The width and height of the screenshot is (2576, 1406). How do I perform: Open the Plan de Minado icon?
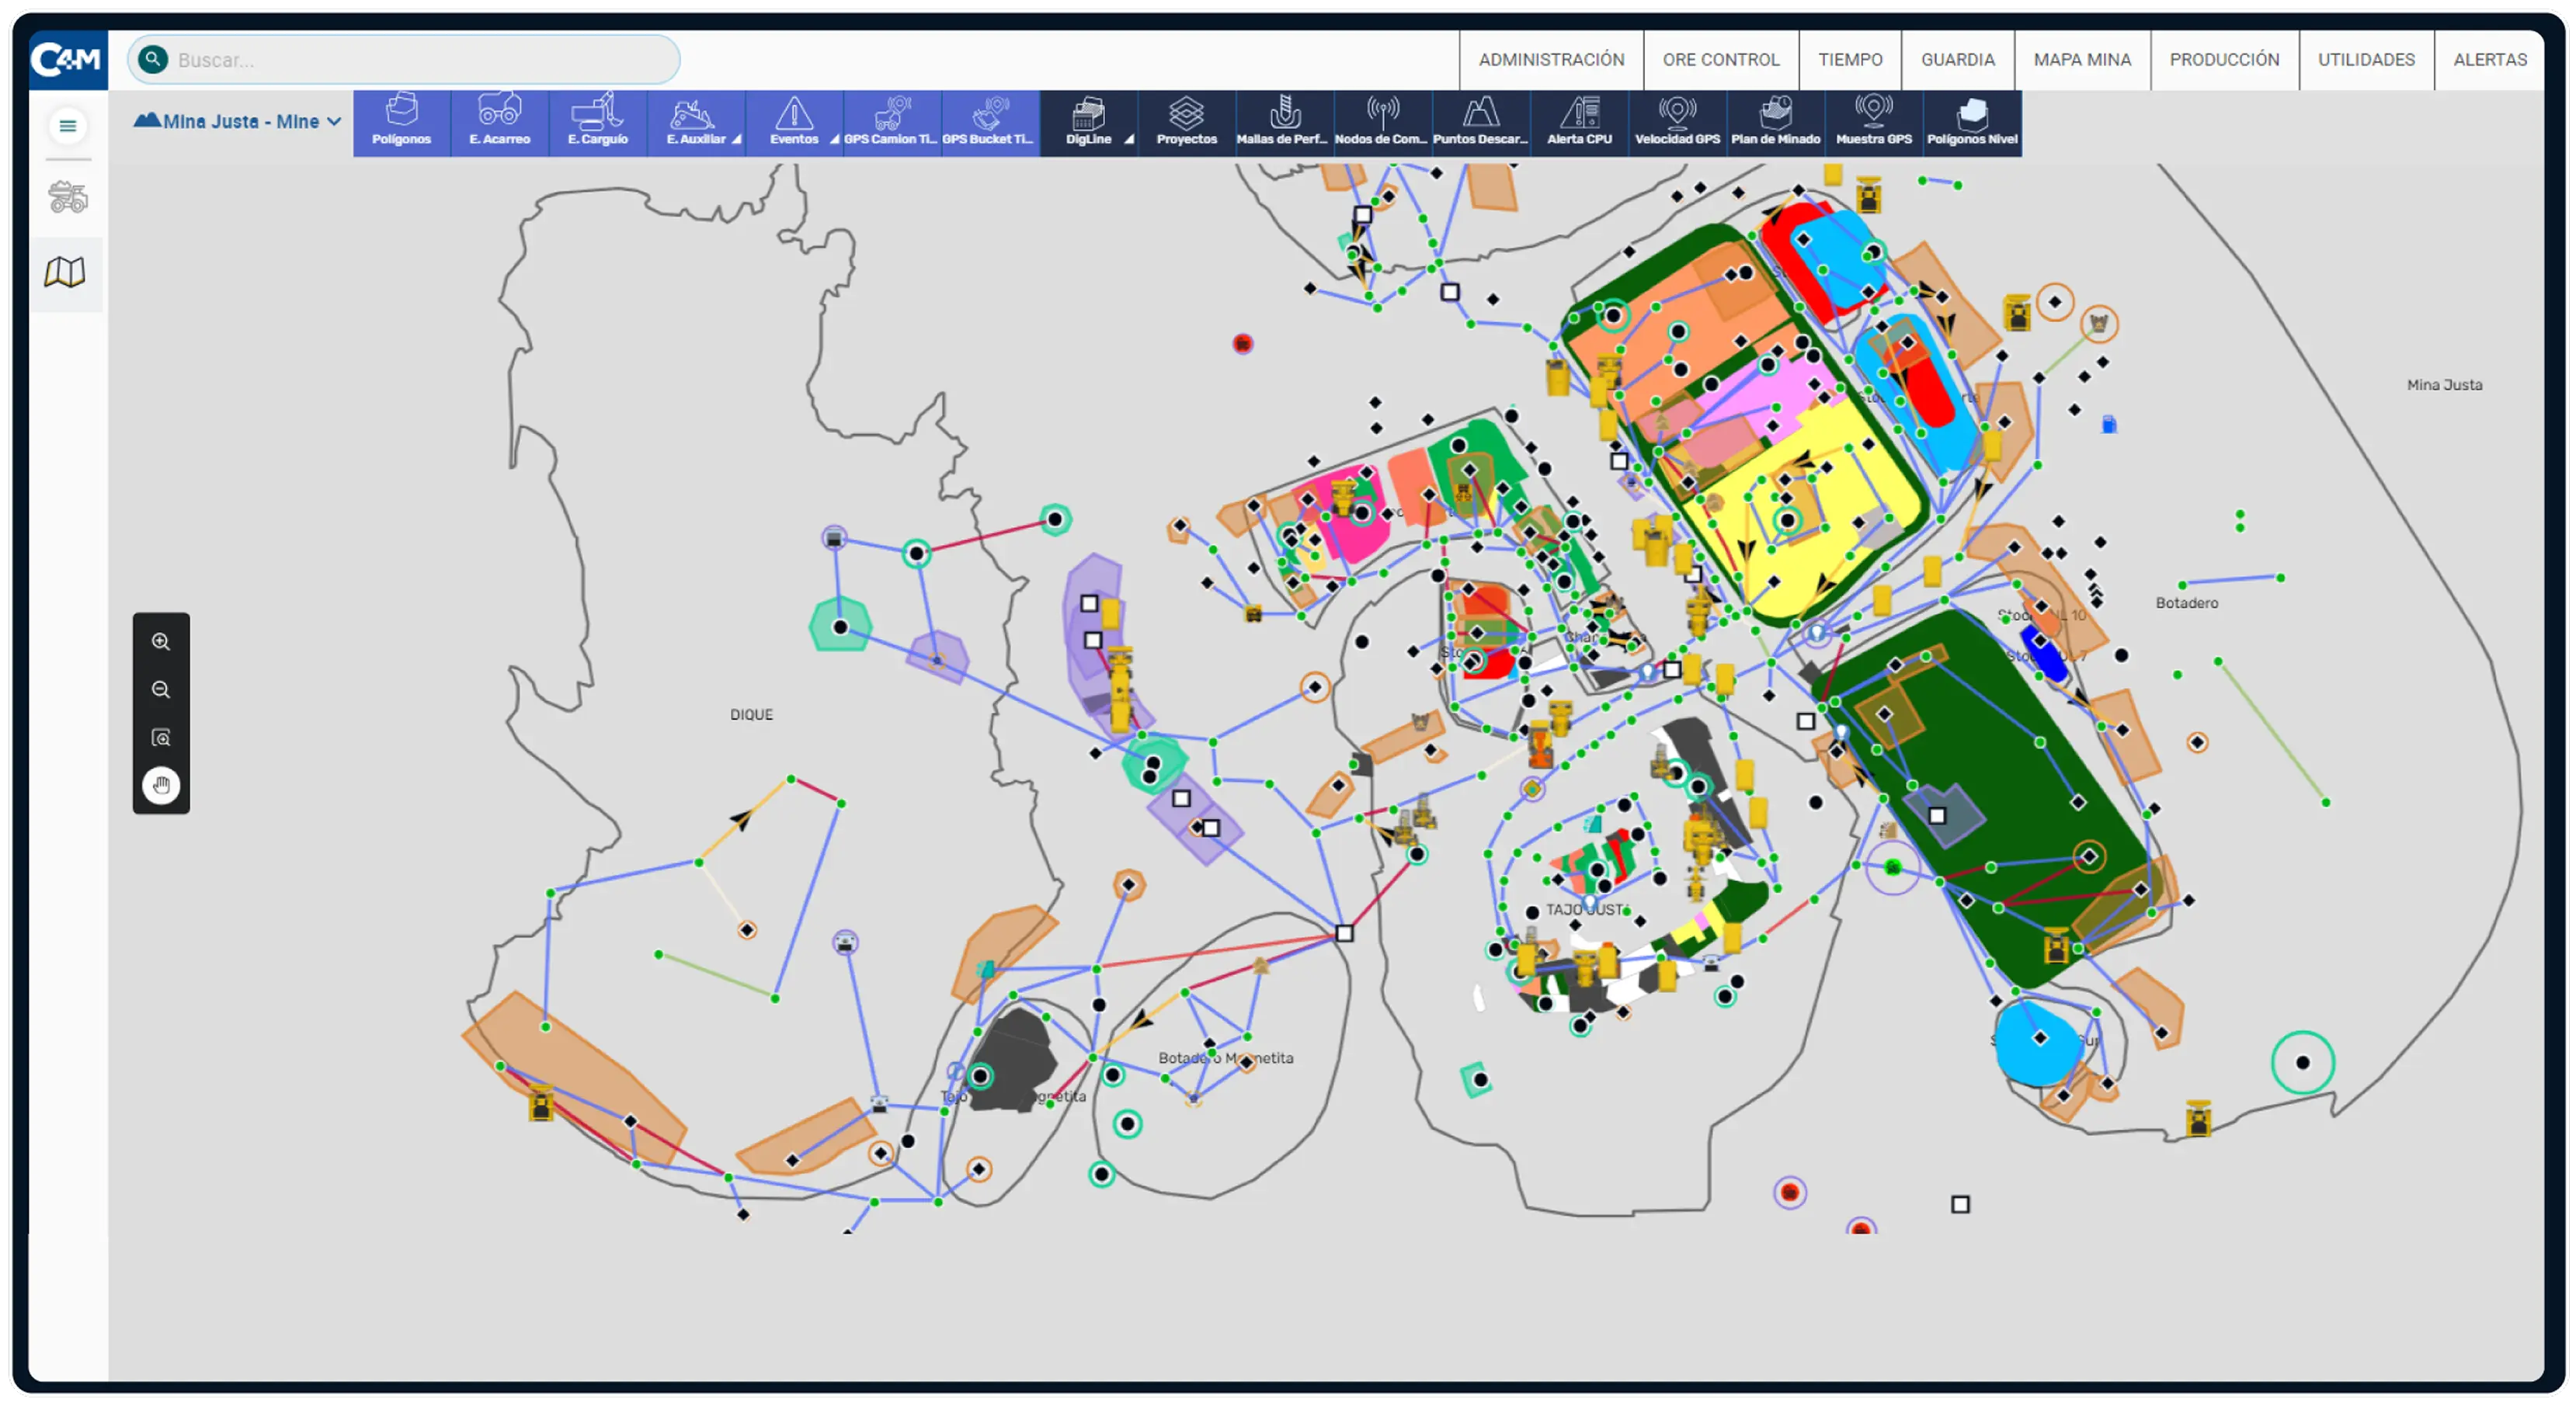(x=1775, y=113)
